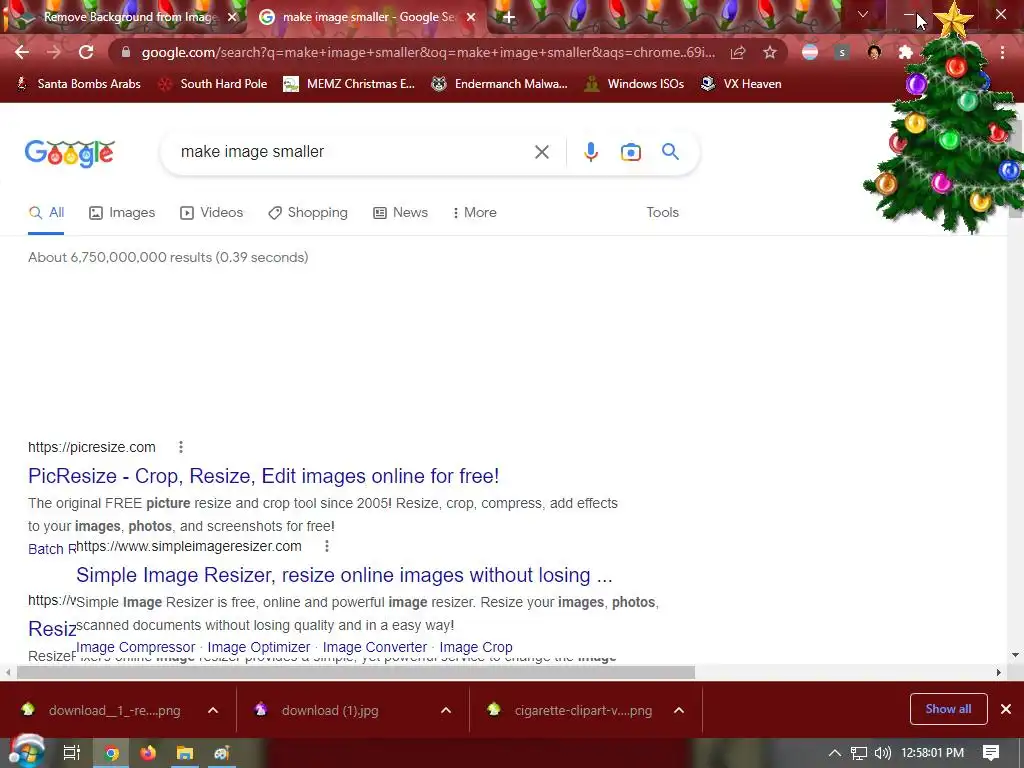Screen dimensions: 1024x768
Task: Close the downloads bar
Action: click(1006, 709)
